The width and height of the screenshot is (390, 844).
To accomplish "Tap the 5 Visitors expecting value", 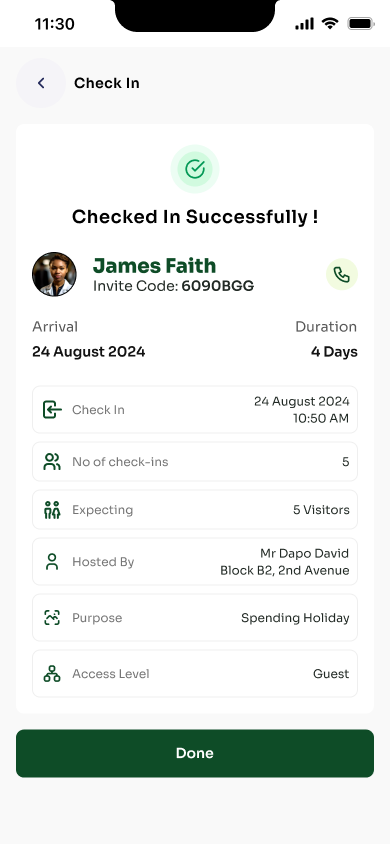I will [x=321, y=510].
